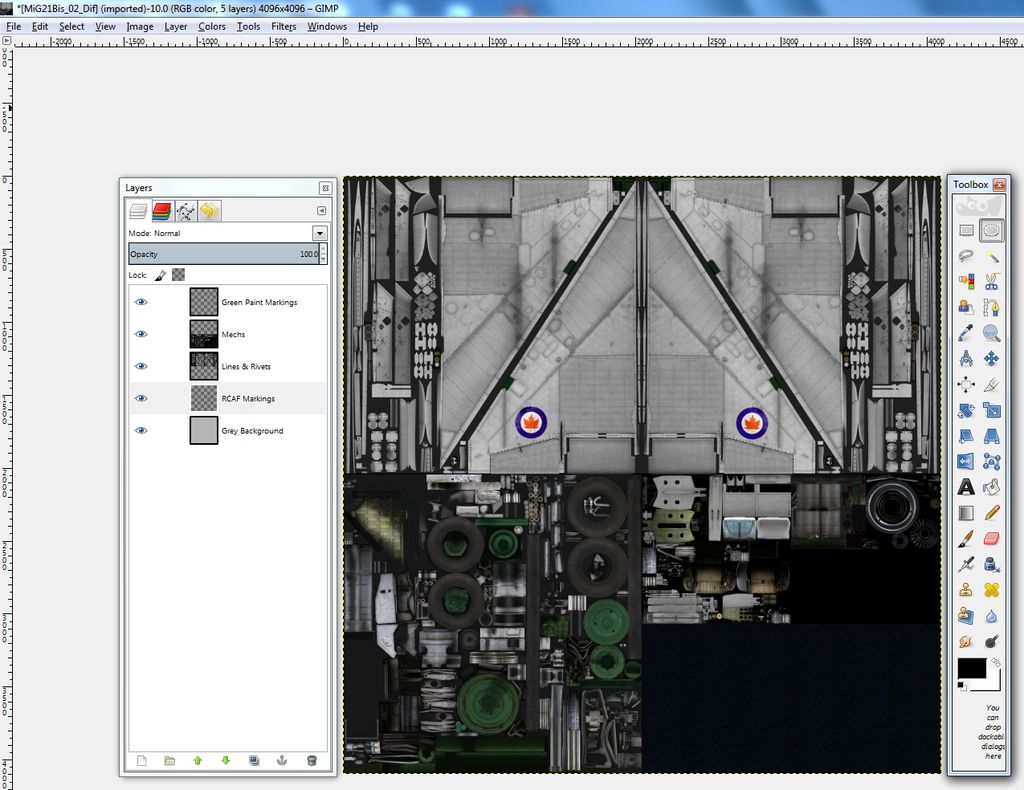The height and width of the screenshot is (790, 1024).
Task: Hide the Grey Background layer
Action: click(141, 430)
